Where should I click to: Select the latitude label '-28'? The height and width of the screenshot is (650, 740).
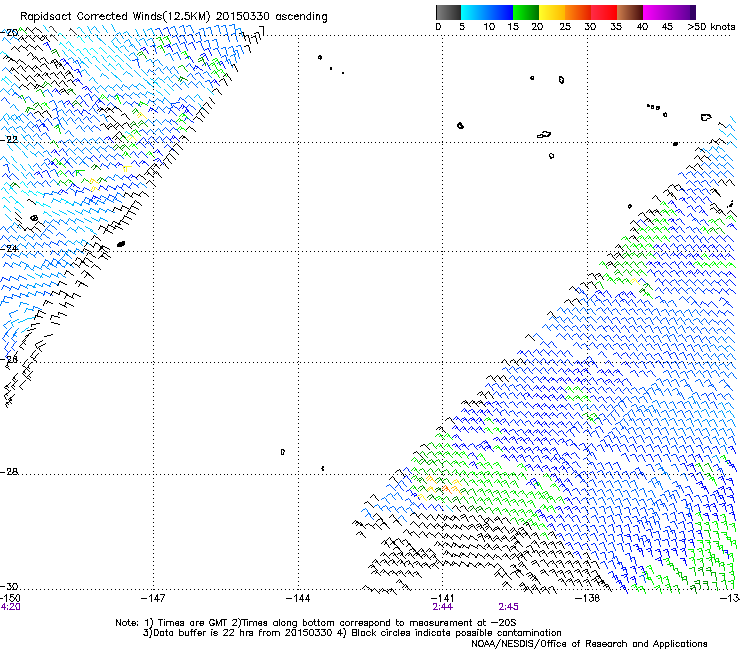pyautogui.click(x=9, y=472)
